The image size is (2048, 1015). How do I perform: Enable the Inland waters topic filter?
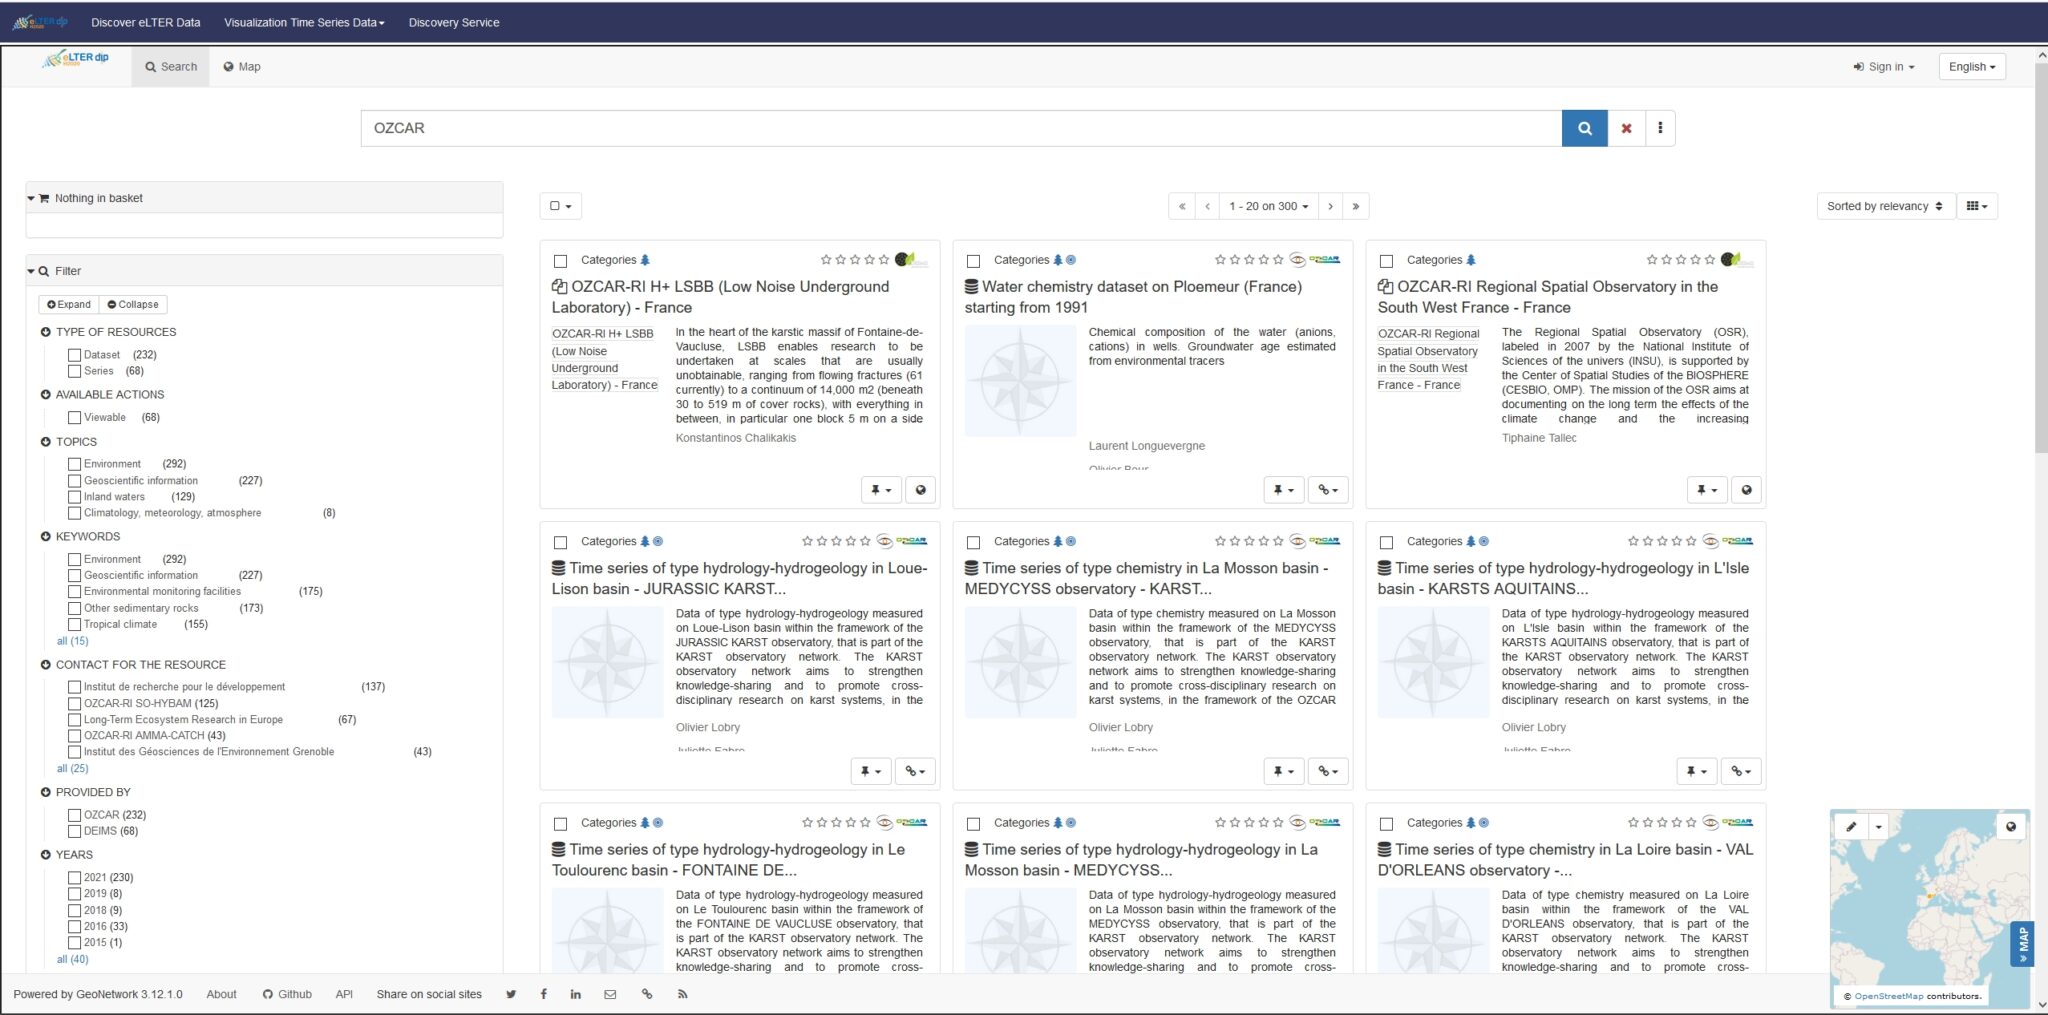click(75, 497)
